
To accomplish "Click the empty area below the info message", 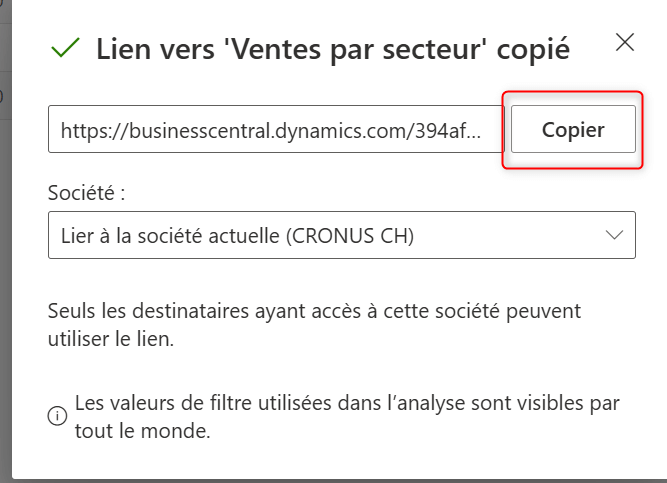I will (x=340, y=462).
